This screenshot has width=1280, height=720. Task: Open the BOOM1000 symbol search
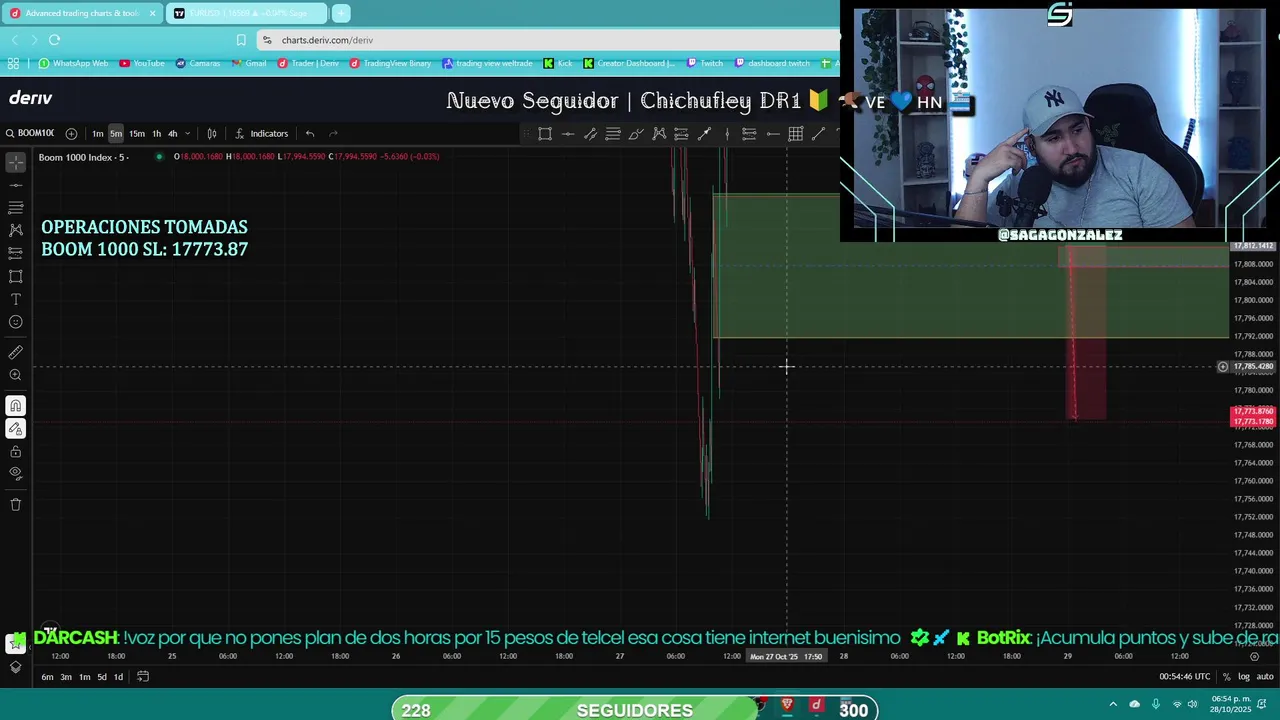[x=30, y=134]
